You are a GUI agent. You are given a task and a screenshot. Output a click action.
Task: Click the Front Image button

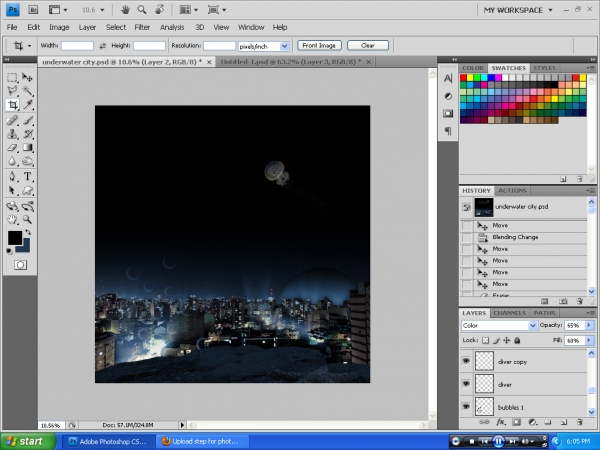tap(319, 46)
